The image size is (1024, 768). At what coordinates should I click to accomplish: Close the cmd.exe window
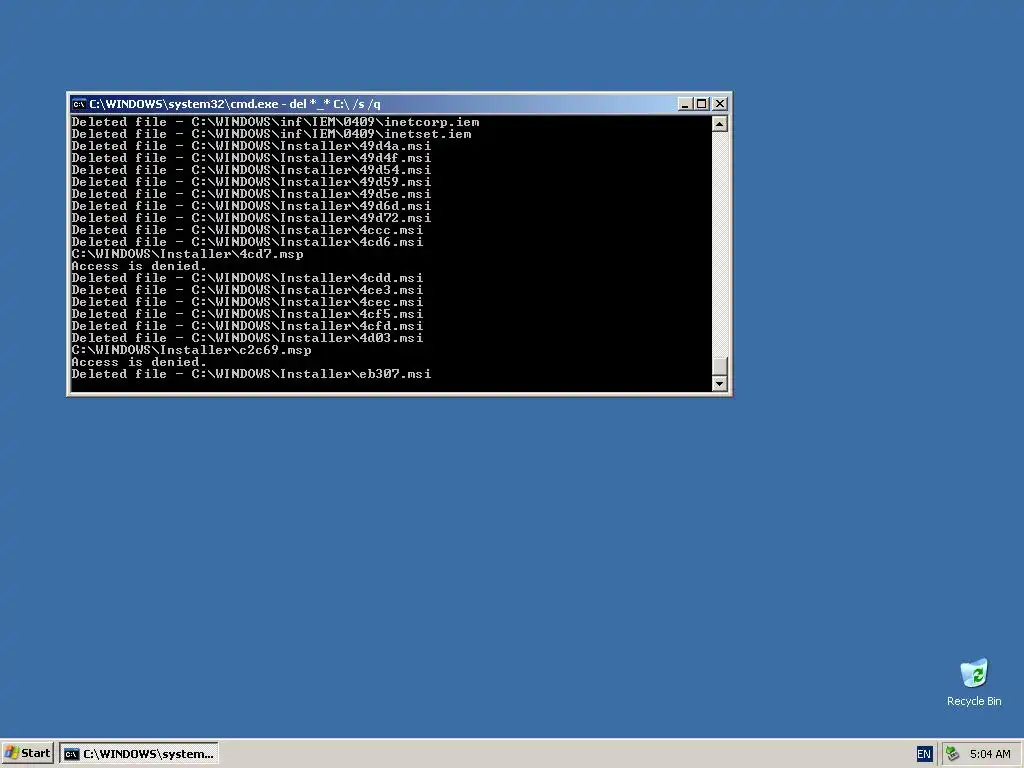(720, 104)
